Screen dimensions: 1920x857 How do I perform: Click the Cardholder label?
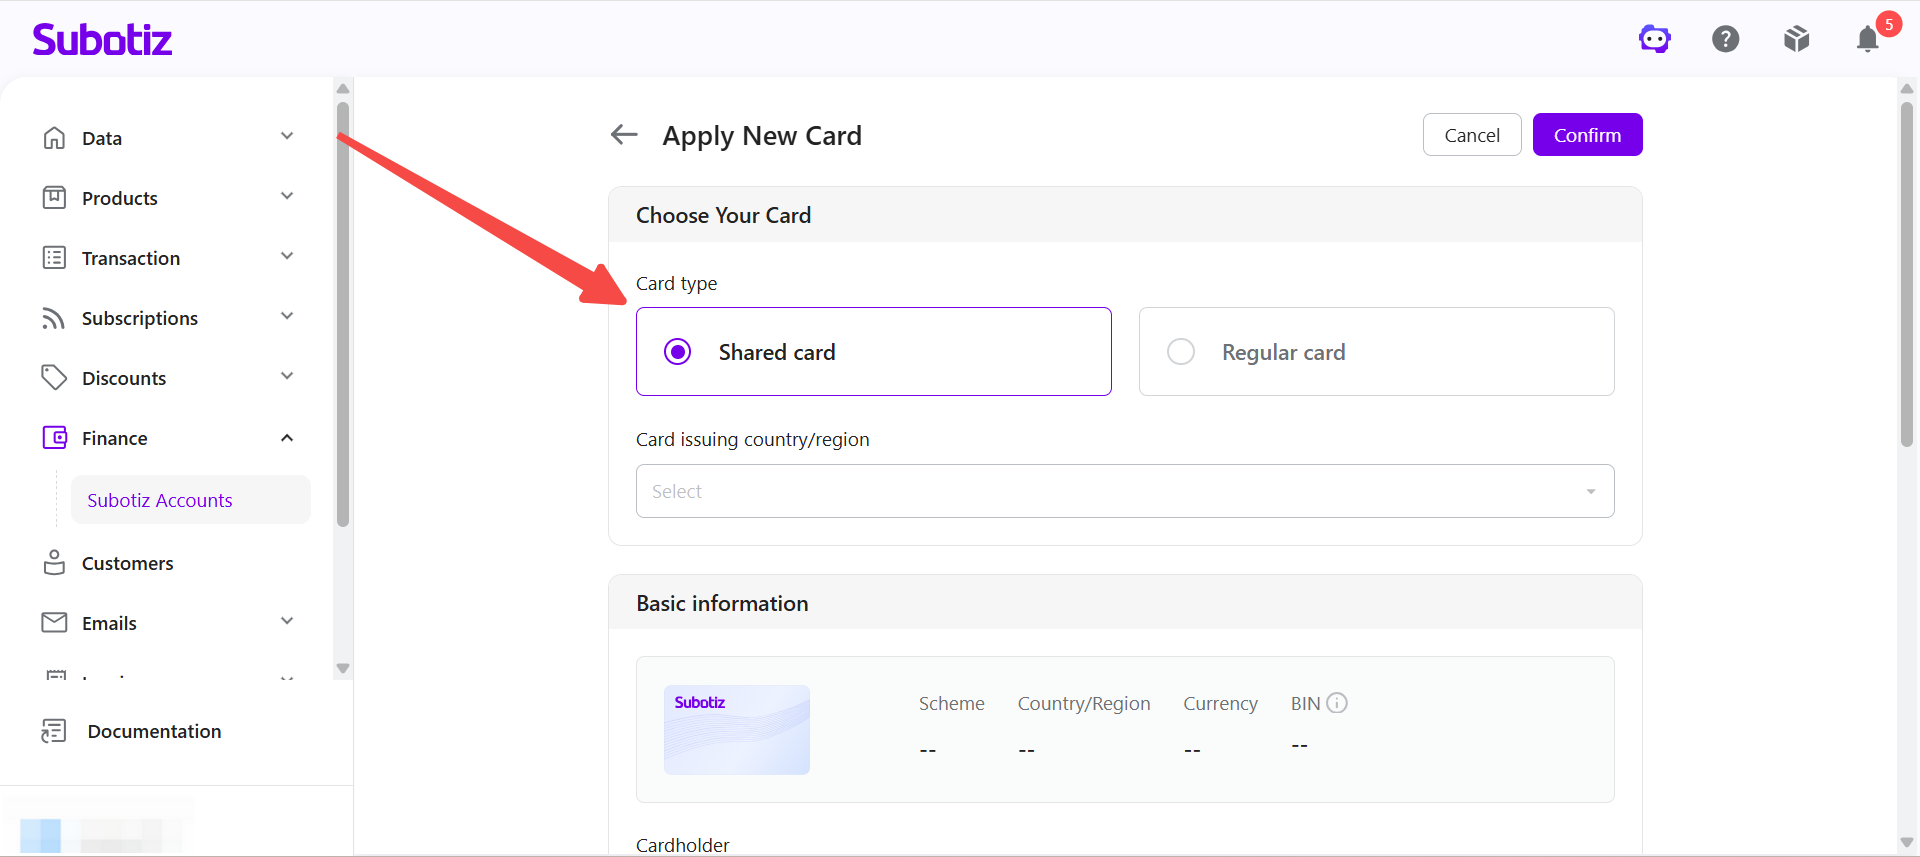click(683, 845)
